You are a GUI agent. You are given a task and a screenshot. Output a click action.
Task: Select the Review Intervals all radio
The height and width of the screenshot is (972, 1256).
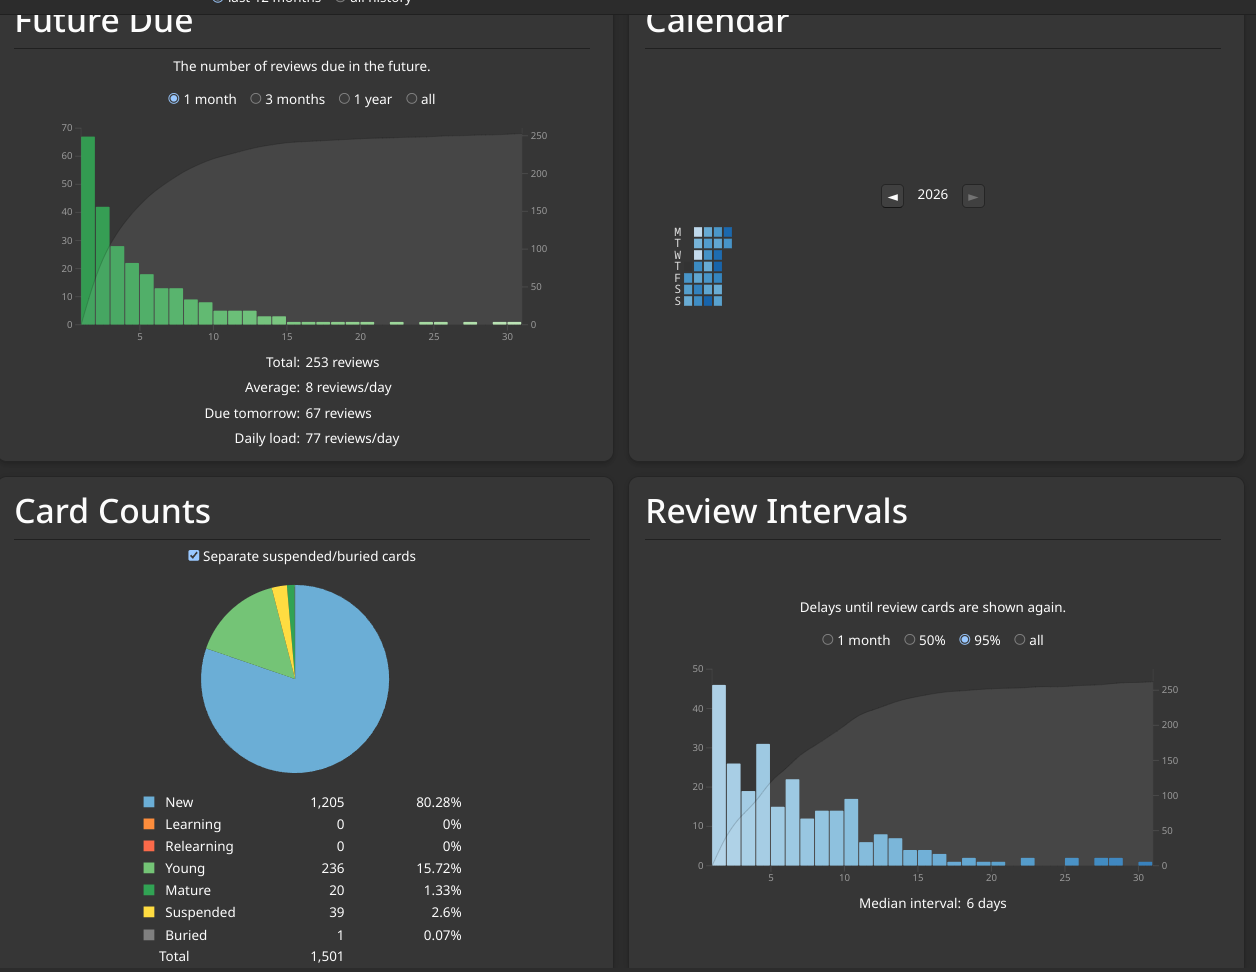(x=1020, y=640)
